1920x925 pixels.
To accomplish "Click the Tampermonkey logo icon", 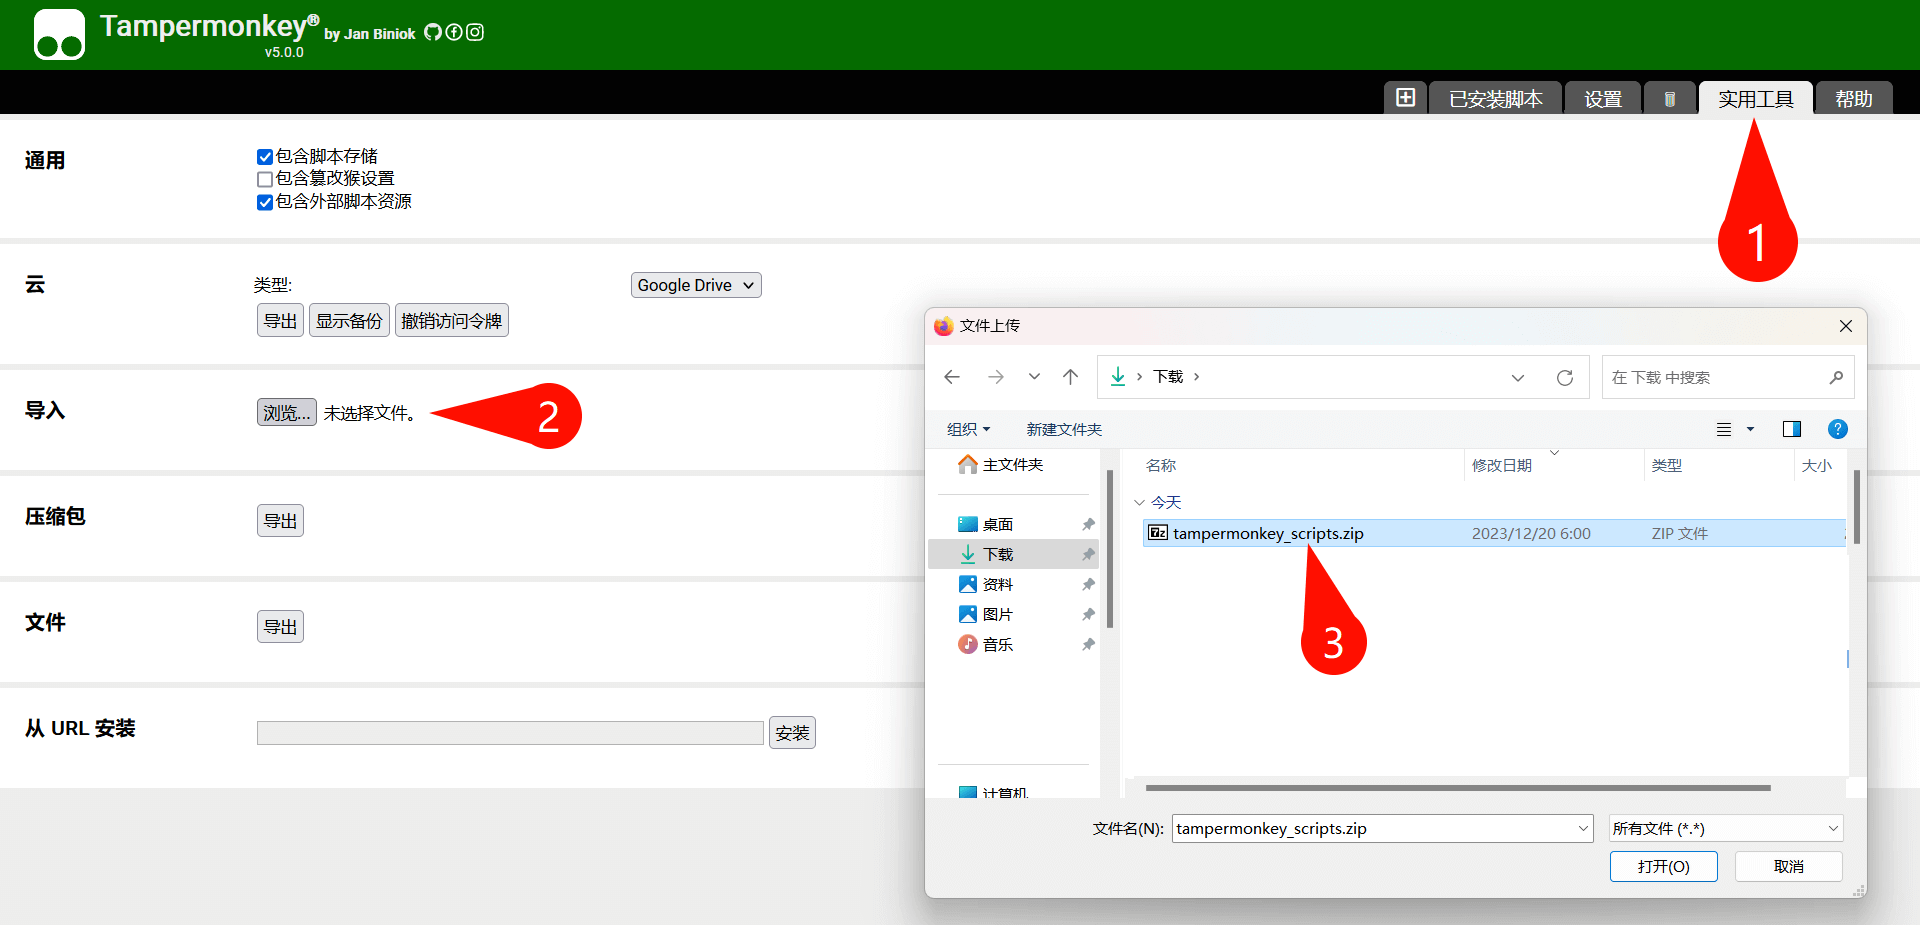I will pyautogui.click(x=59, y=35).
